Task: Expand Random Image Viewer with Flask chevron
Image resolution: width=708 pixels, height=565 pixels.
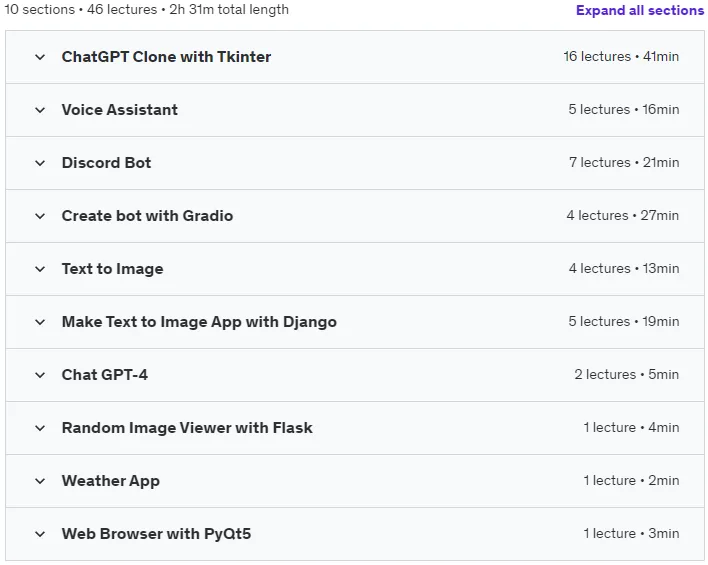Action: click(x=40, y=428)
